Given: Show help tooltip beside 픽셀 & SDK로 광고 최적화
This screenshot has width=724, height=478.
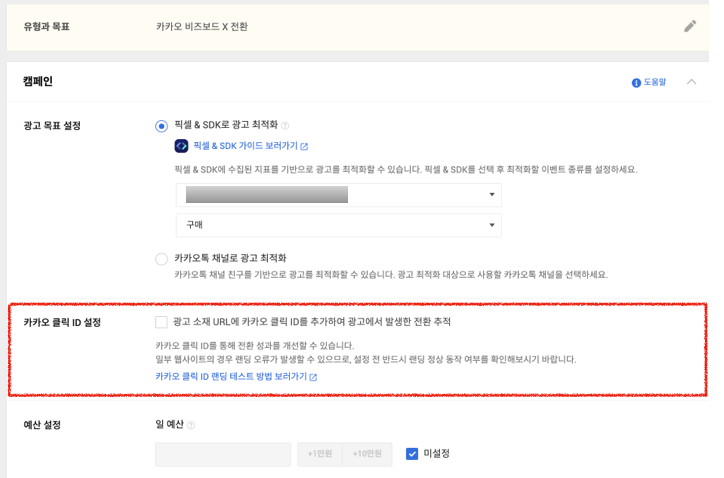Looking at the screenshot, I should (285, 126).
